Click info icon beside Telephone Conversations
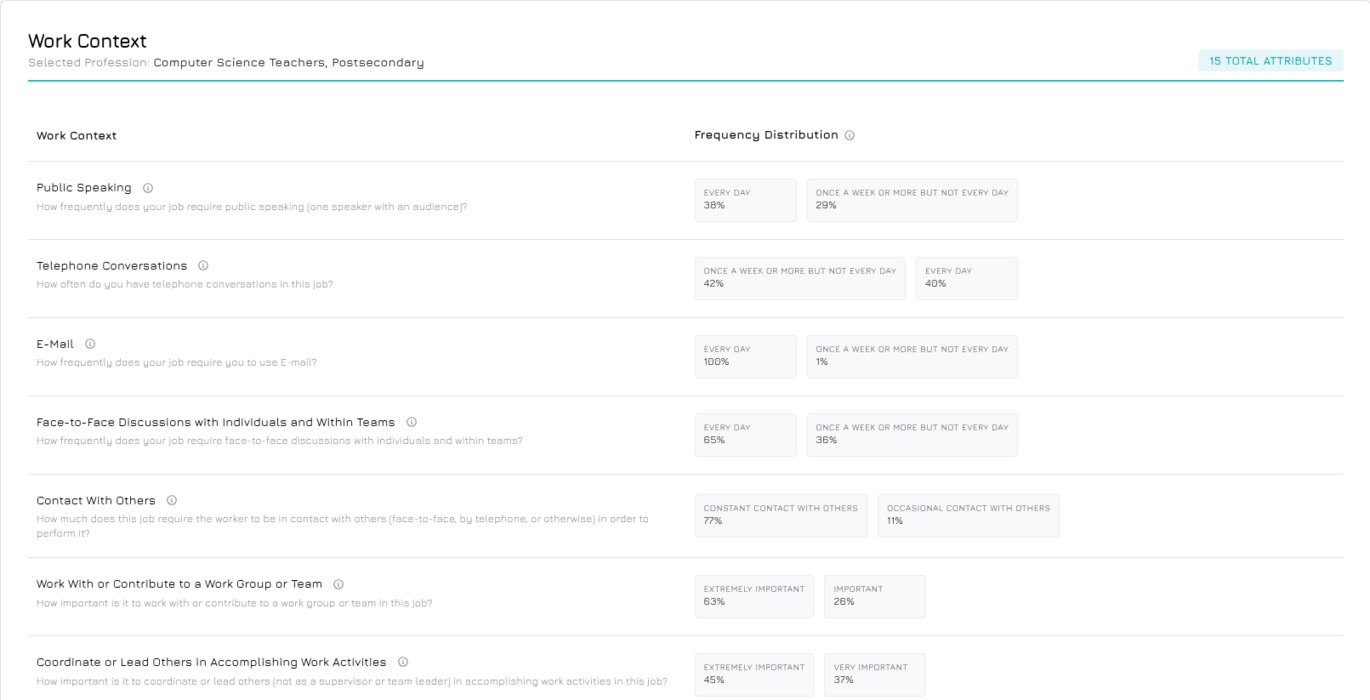Viewport: 1370px width, 700px height. (x=203, y=266)
